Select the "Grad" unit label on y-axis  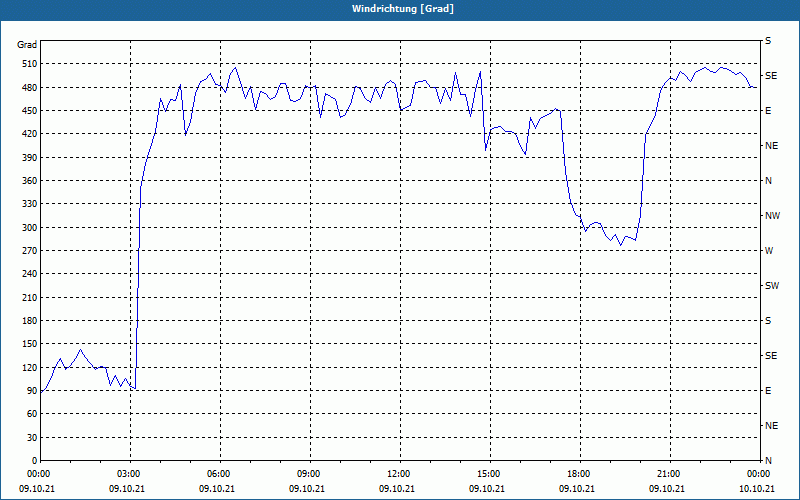tap(27, 45)
